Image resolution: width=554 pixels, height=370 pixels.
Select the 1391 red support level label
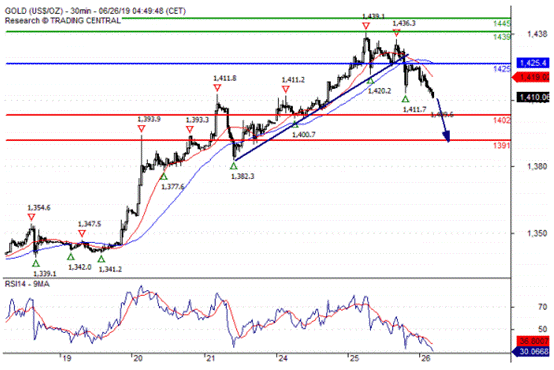tap(501, 146)
